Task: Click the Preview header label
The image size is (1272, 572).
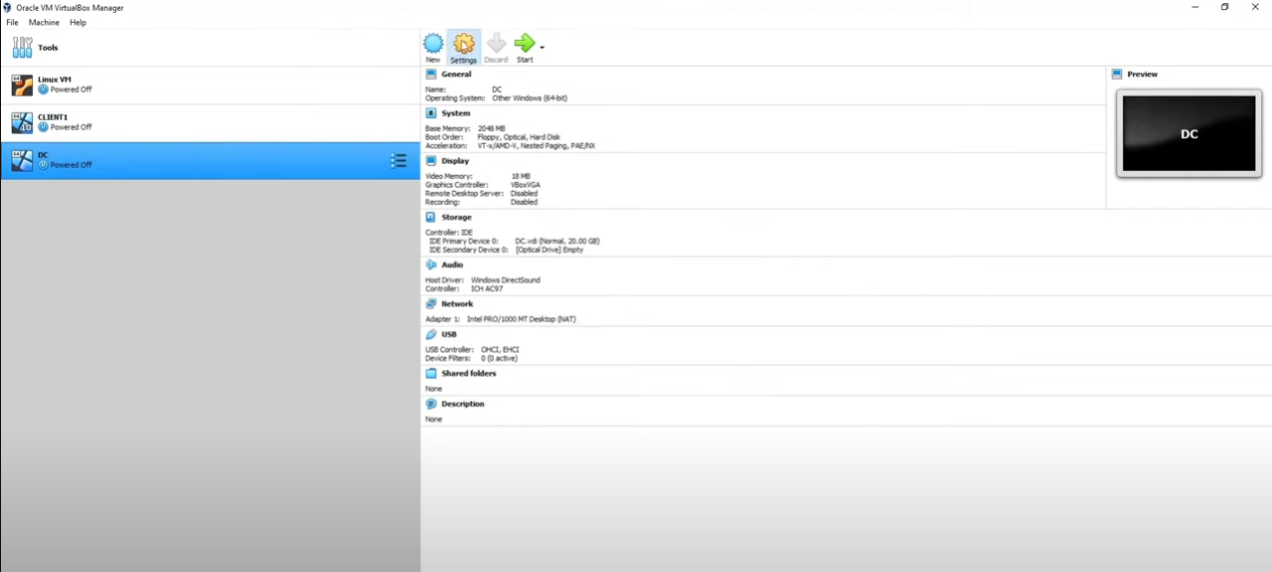Action: [x=1142, y=74]
